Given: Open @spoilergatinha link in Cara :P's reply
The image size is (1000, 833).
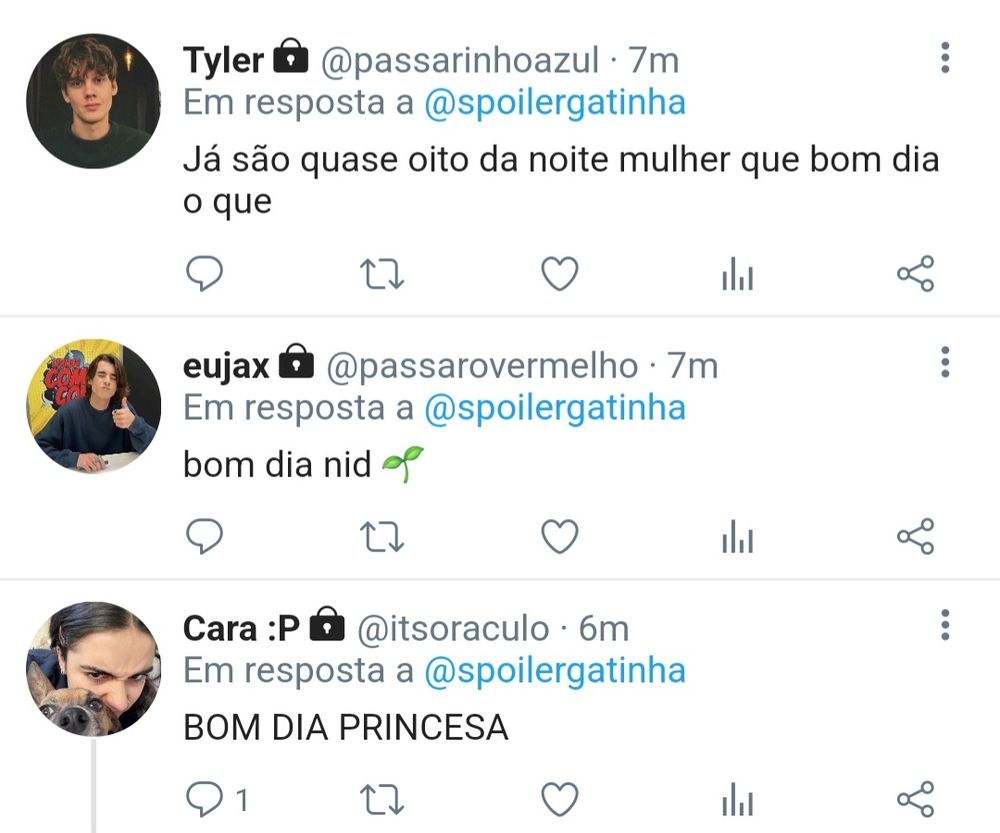Looking at the screenshot, I should tap(555, 672).
